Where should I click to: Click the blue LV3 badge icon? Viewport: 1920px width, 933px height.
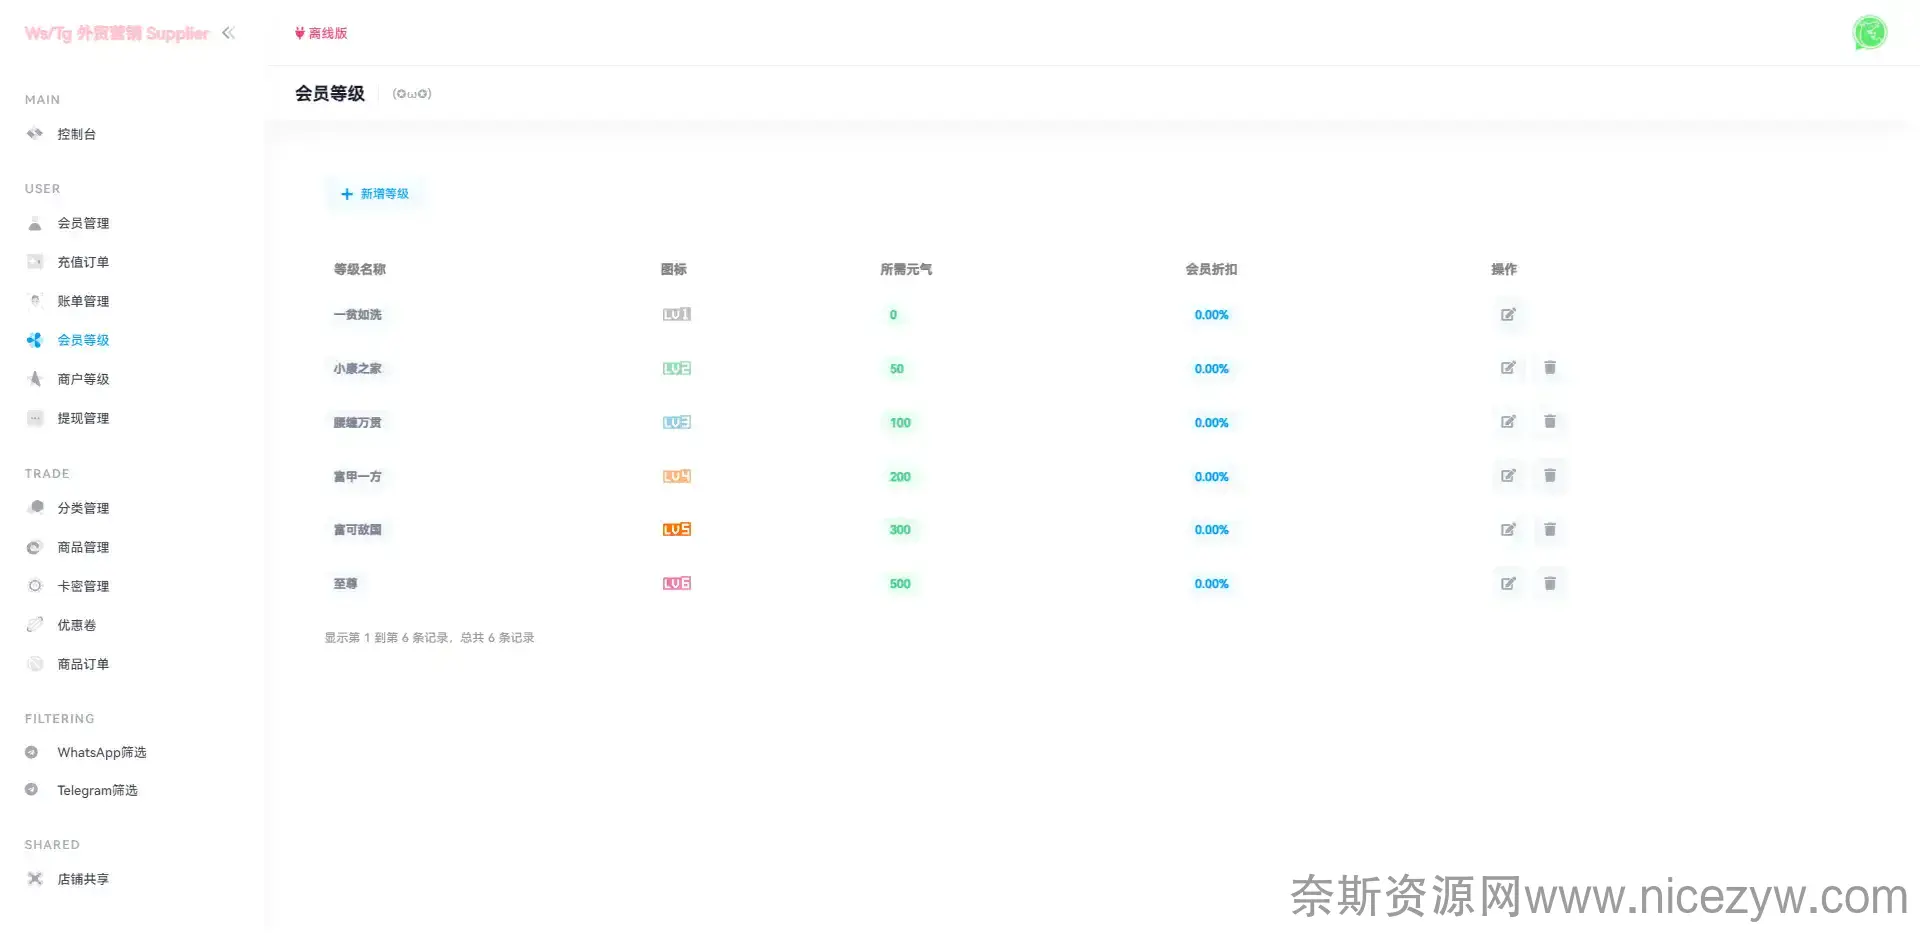click(x=677, y=422)
